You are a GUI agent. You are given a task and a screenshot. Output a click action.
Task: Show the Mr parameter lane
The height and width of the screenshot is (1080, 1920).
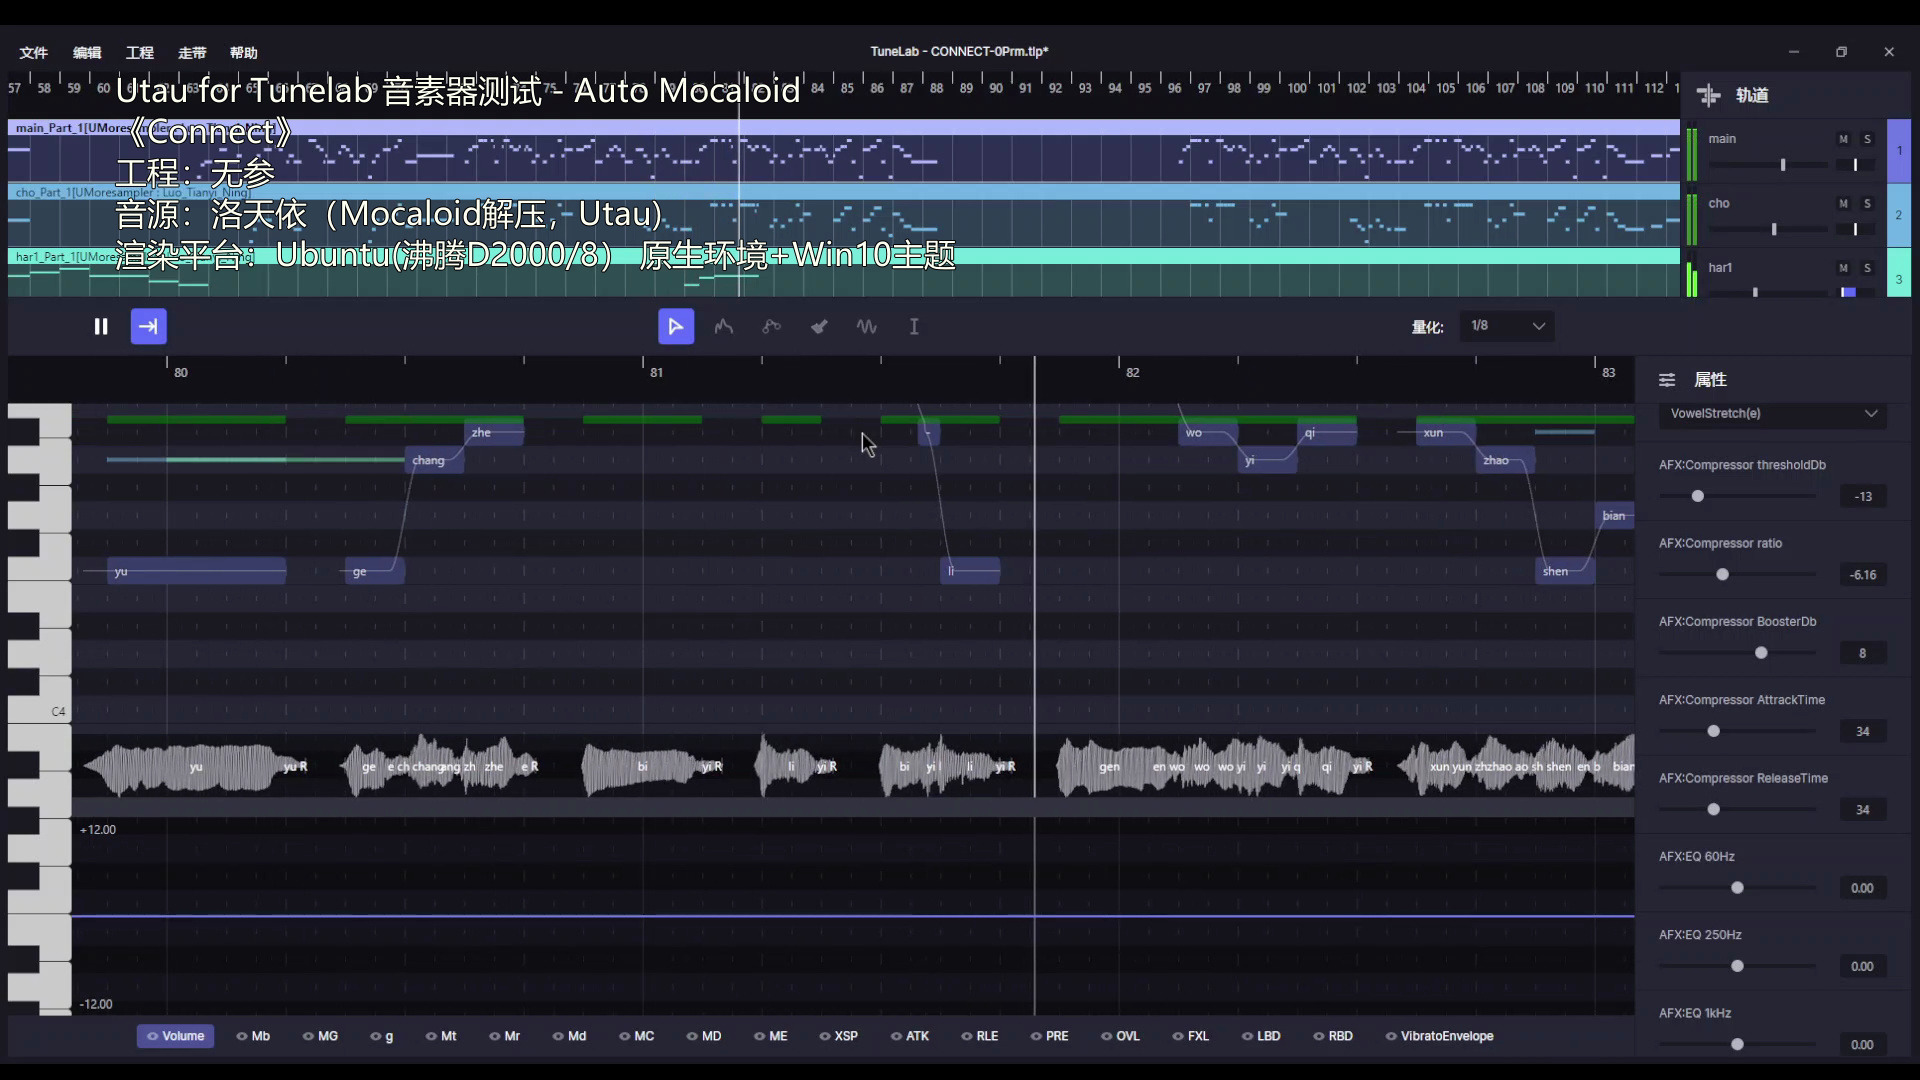[x=504, y=1036]
